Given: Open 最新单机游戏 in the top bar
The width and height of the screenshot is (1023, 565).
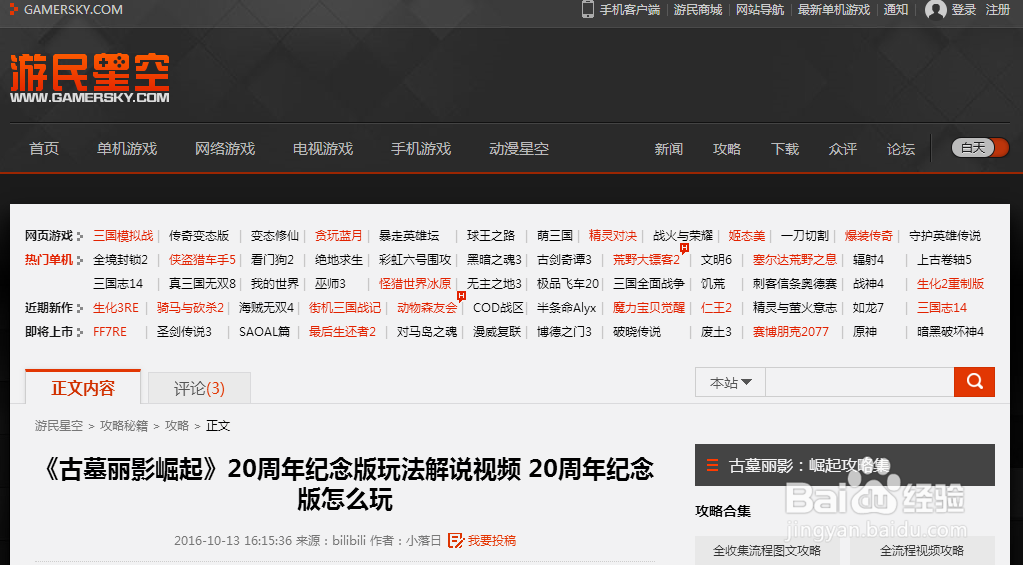Looking at the screenshot, I should pos(834,10).
